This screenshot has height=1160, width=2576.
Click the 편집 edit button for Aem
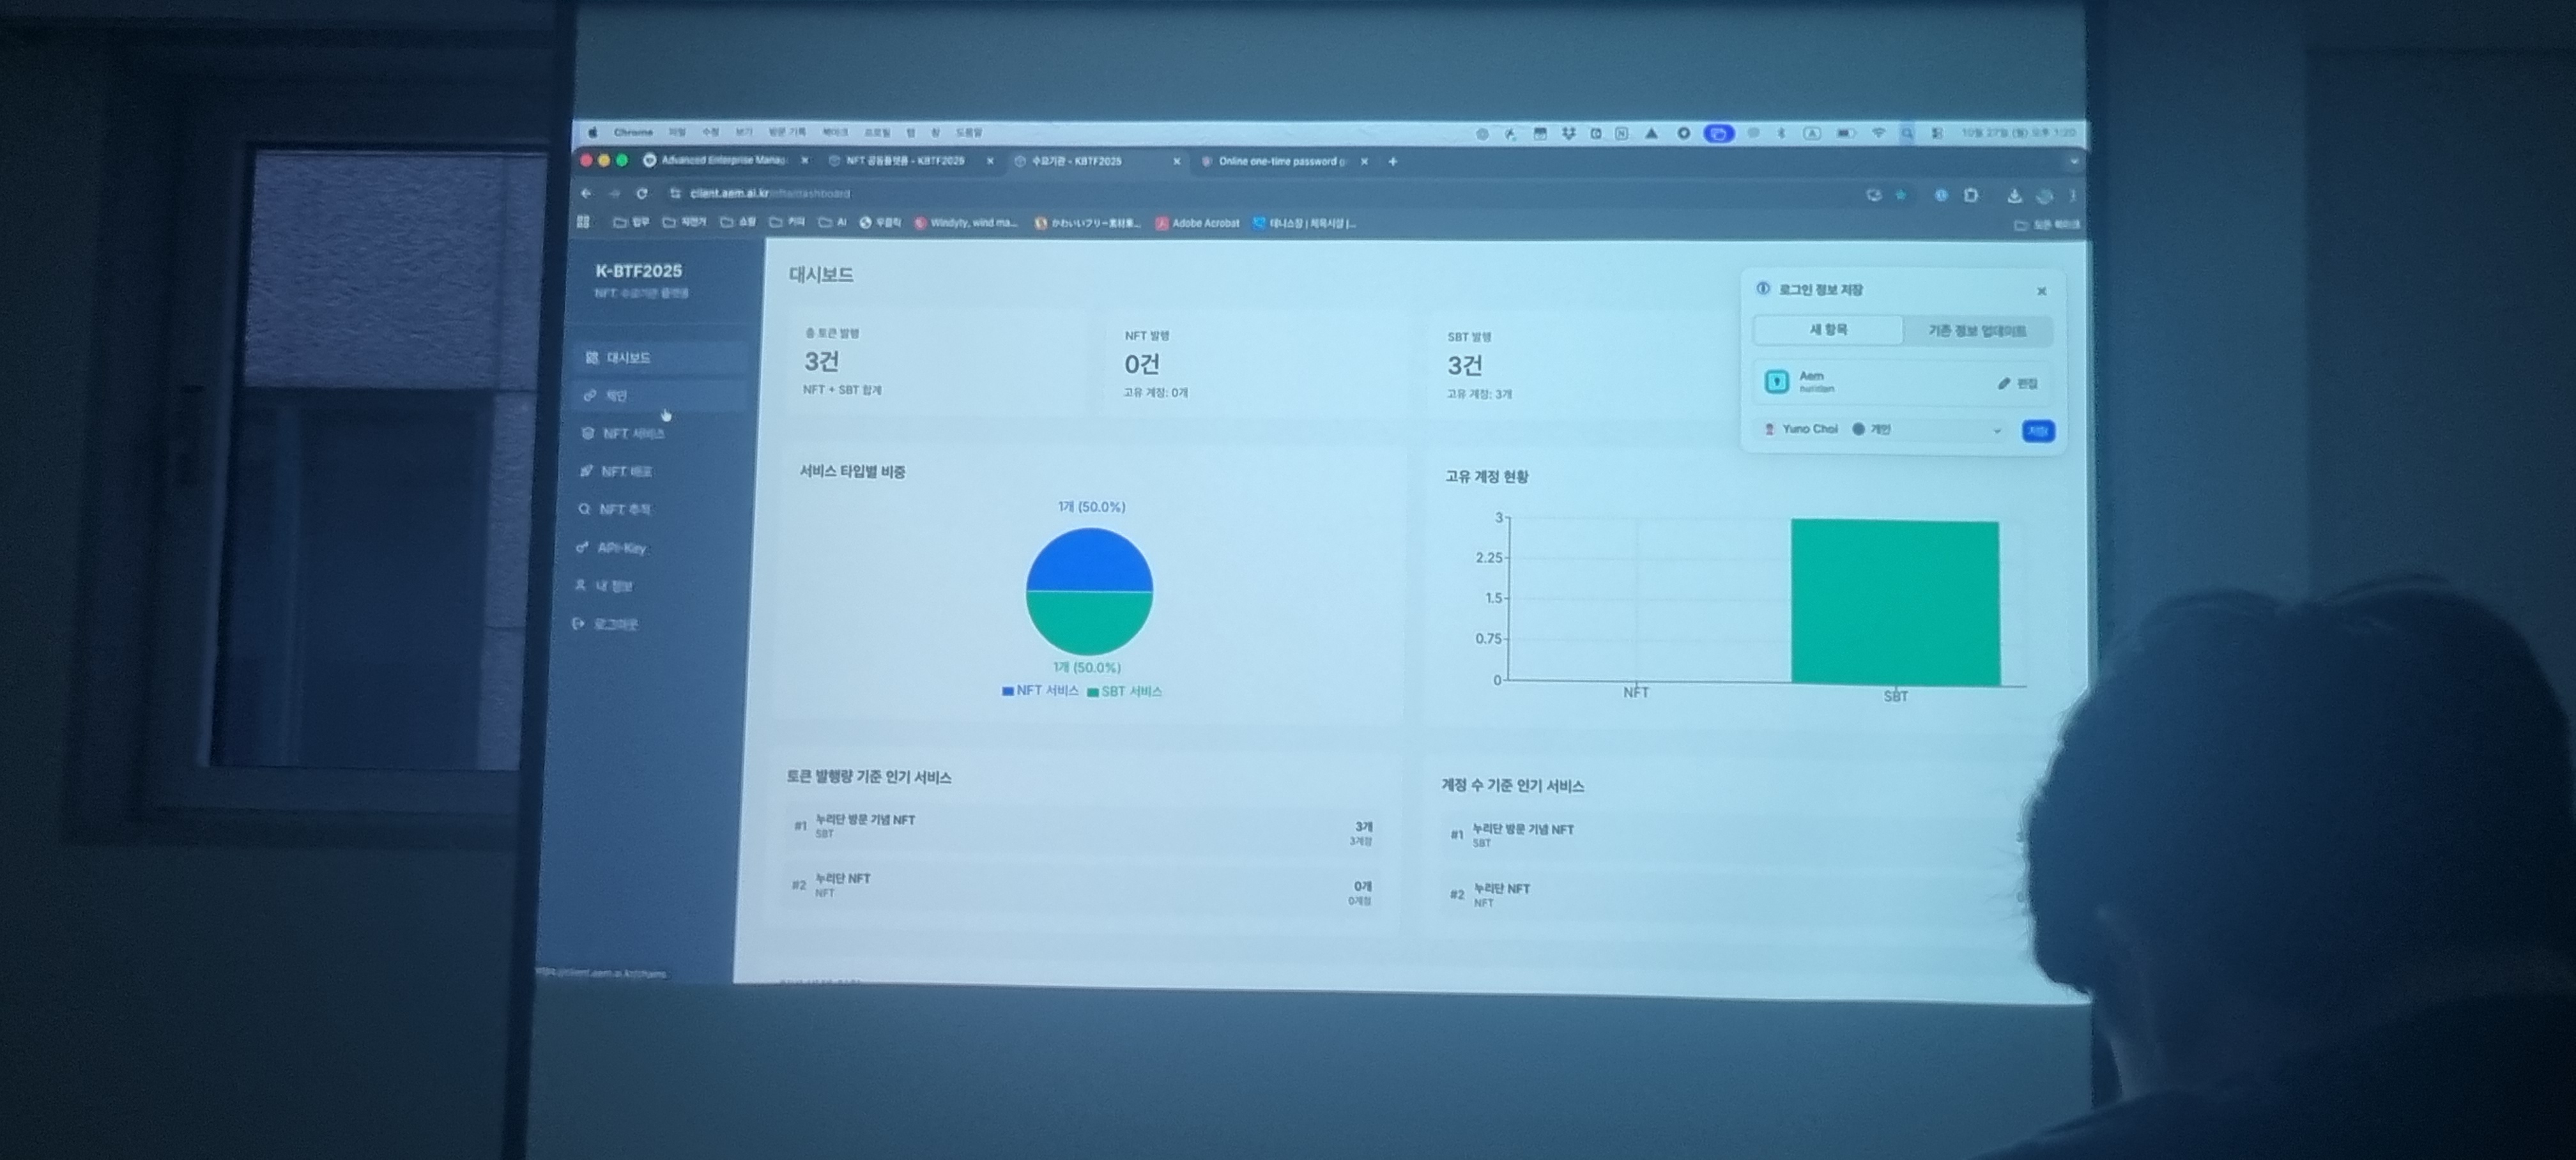2018,384
